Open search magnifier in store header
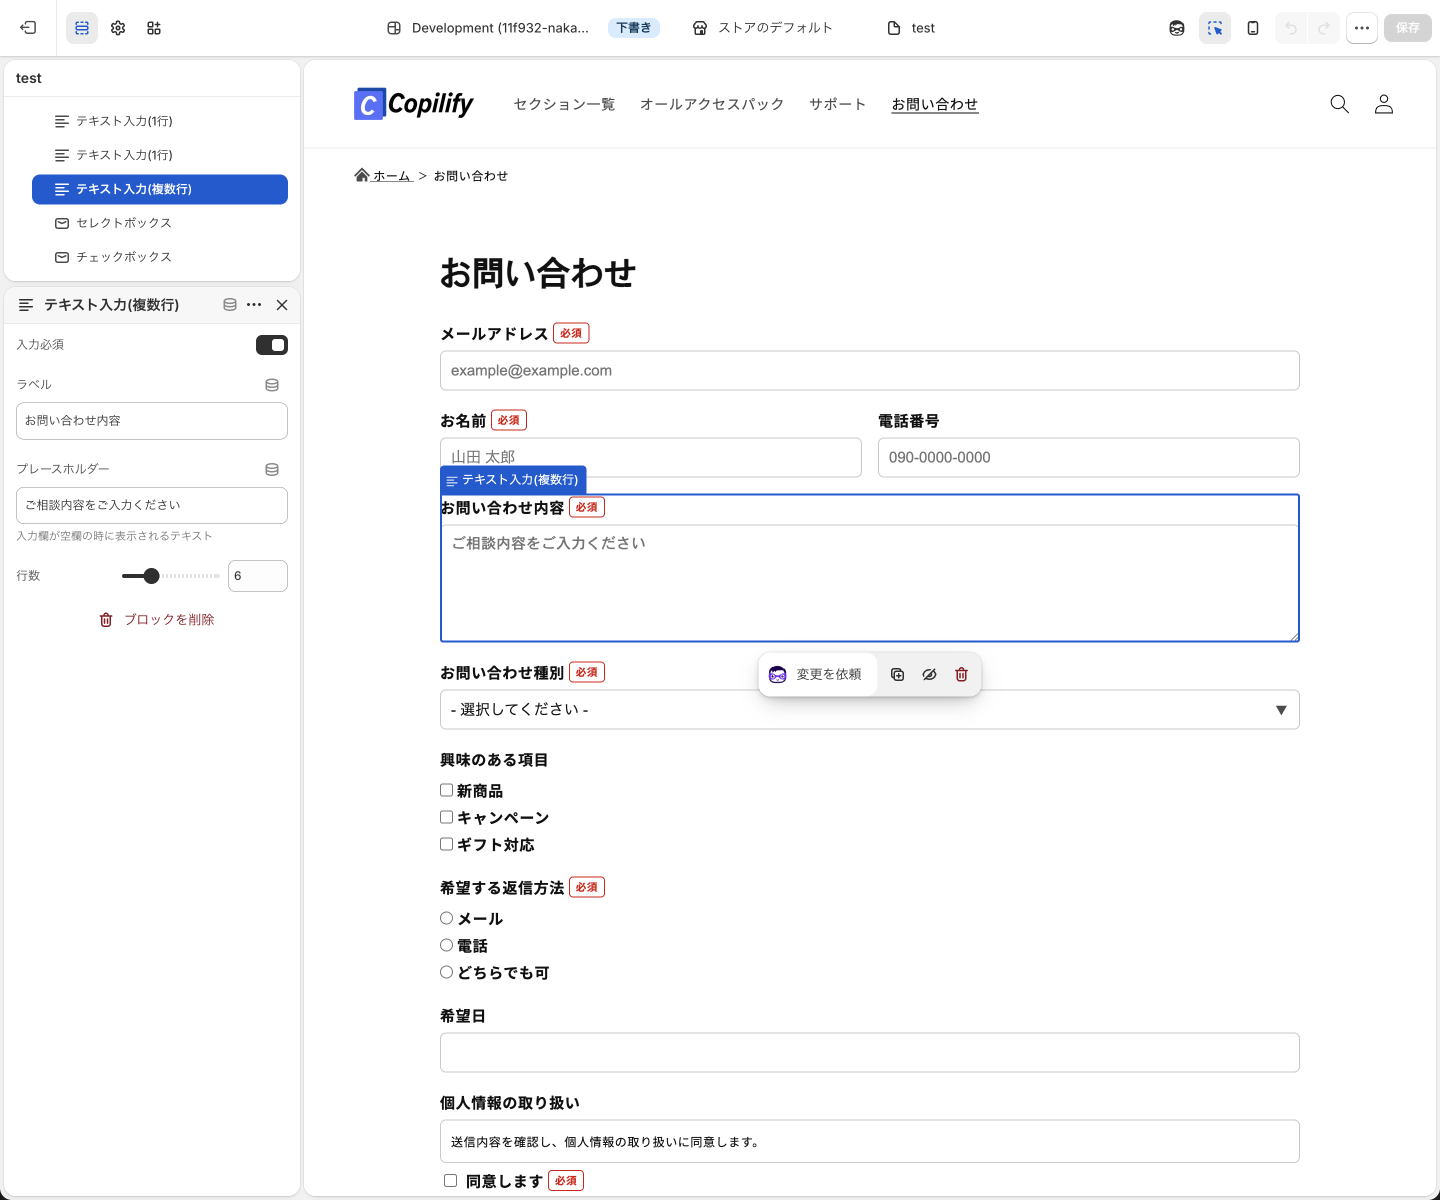Image resolution: width=1440 pixels, height=1200 pixels. pos(1340,104)
